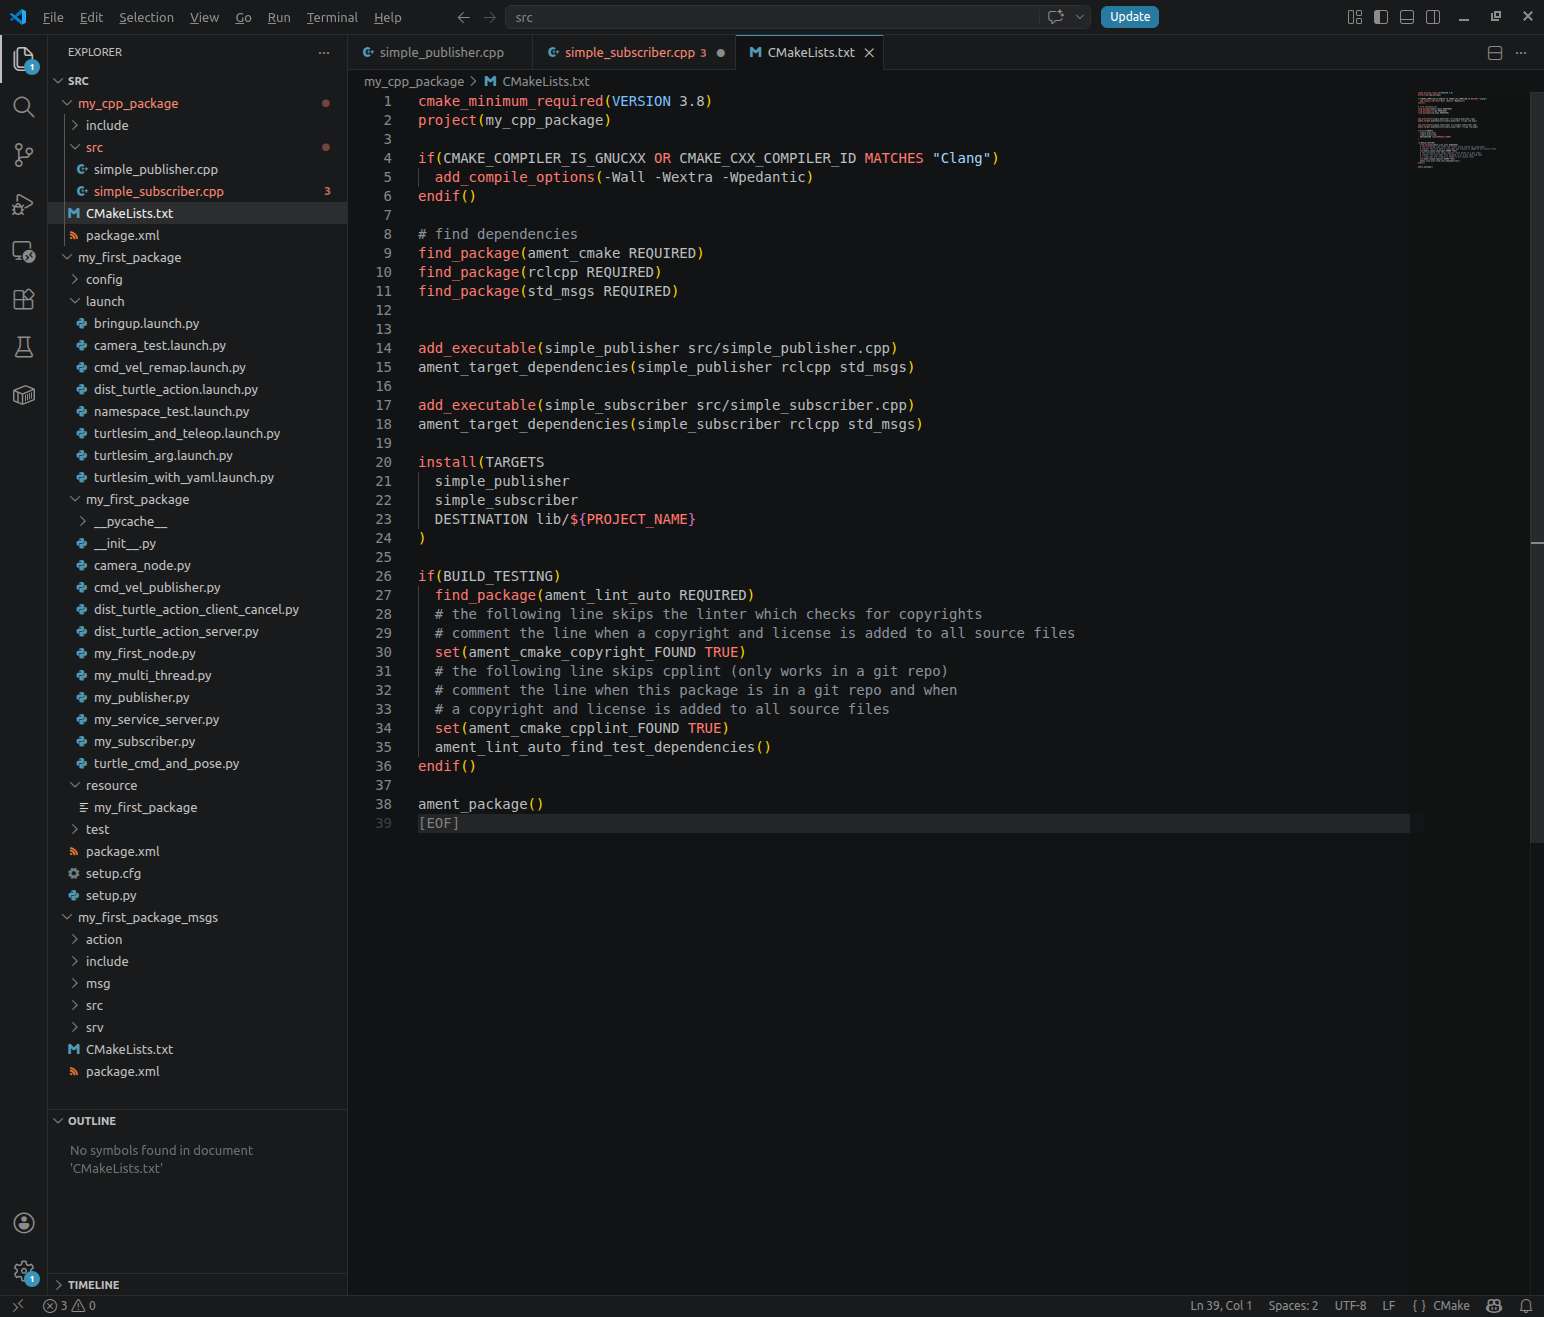1544x1317 pixels.
Task: Click my_cpp_package in breadcrumb
Action: coord(414,81)
